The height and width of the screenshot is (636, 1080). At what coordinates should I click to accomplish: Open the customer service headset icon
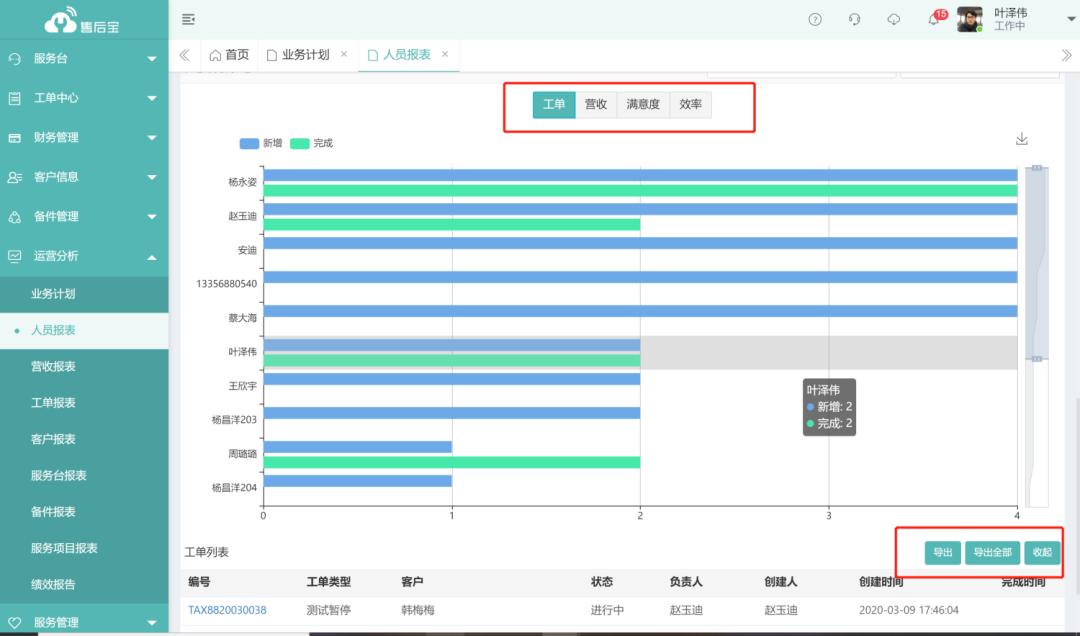click(x=854, y=20)
